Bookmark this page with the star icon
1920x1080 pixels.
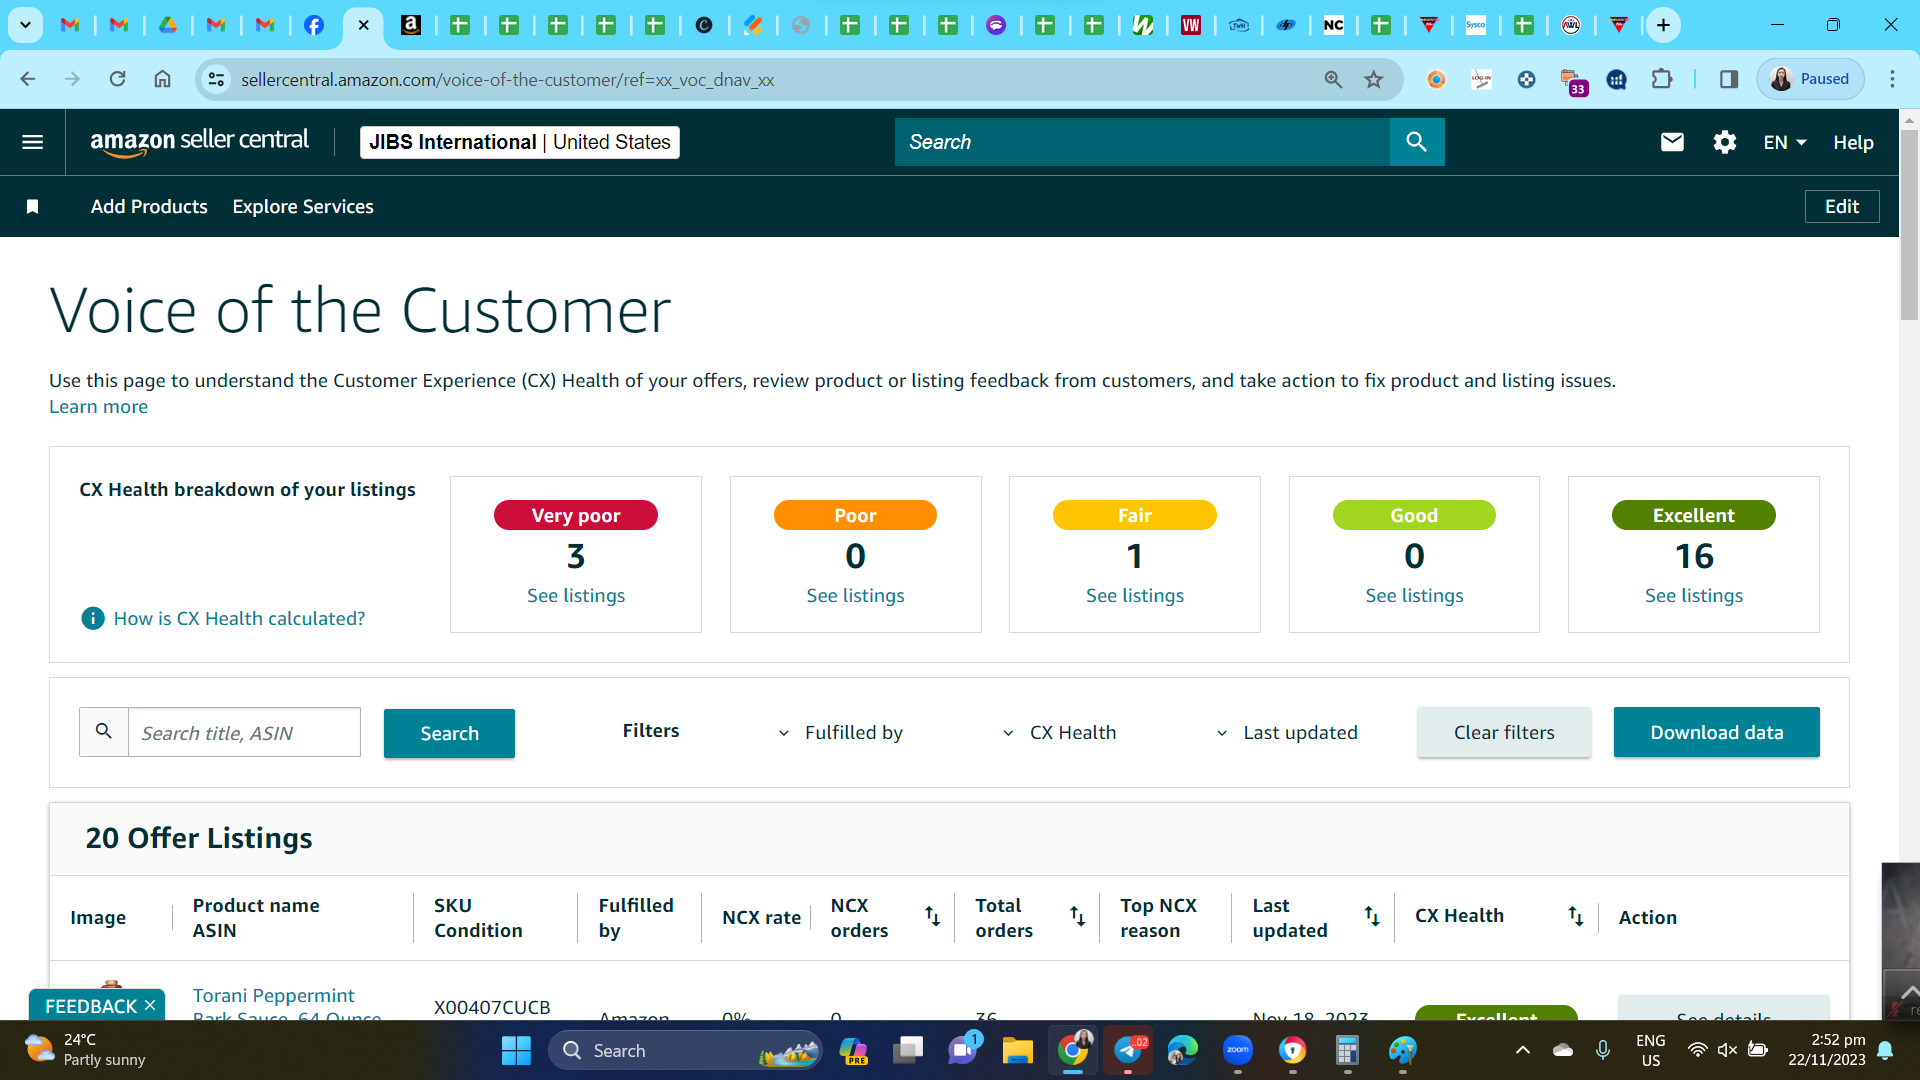(1374, 79)
